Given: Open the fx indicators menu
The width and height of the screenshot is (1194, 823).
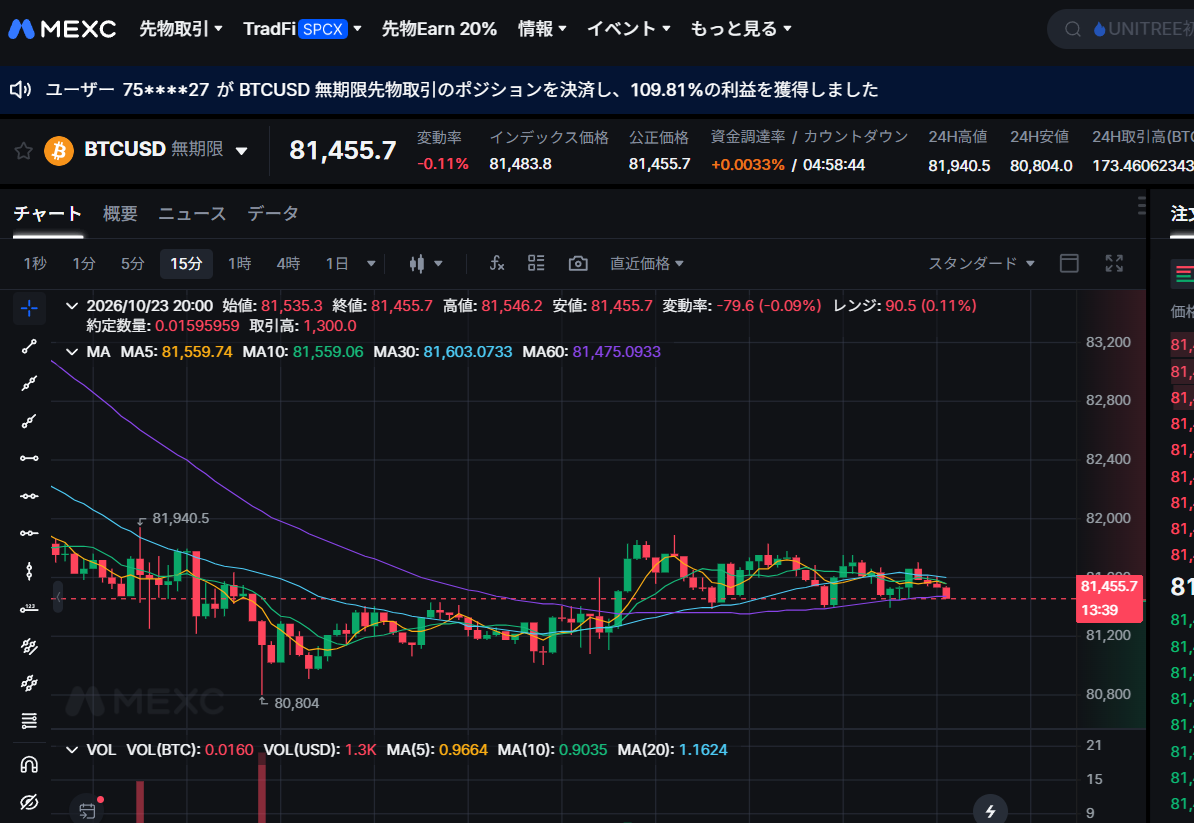Looking at the screenshot, I should [x=497, y=263].
